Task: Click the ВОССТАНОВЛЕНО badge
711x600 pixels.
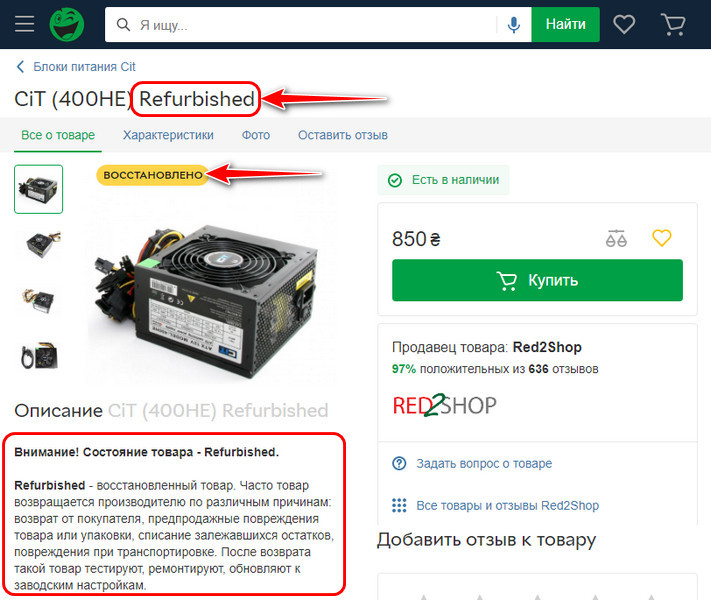Action: click(x=153, y=175)
